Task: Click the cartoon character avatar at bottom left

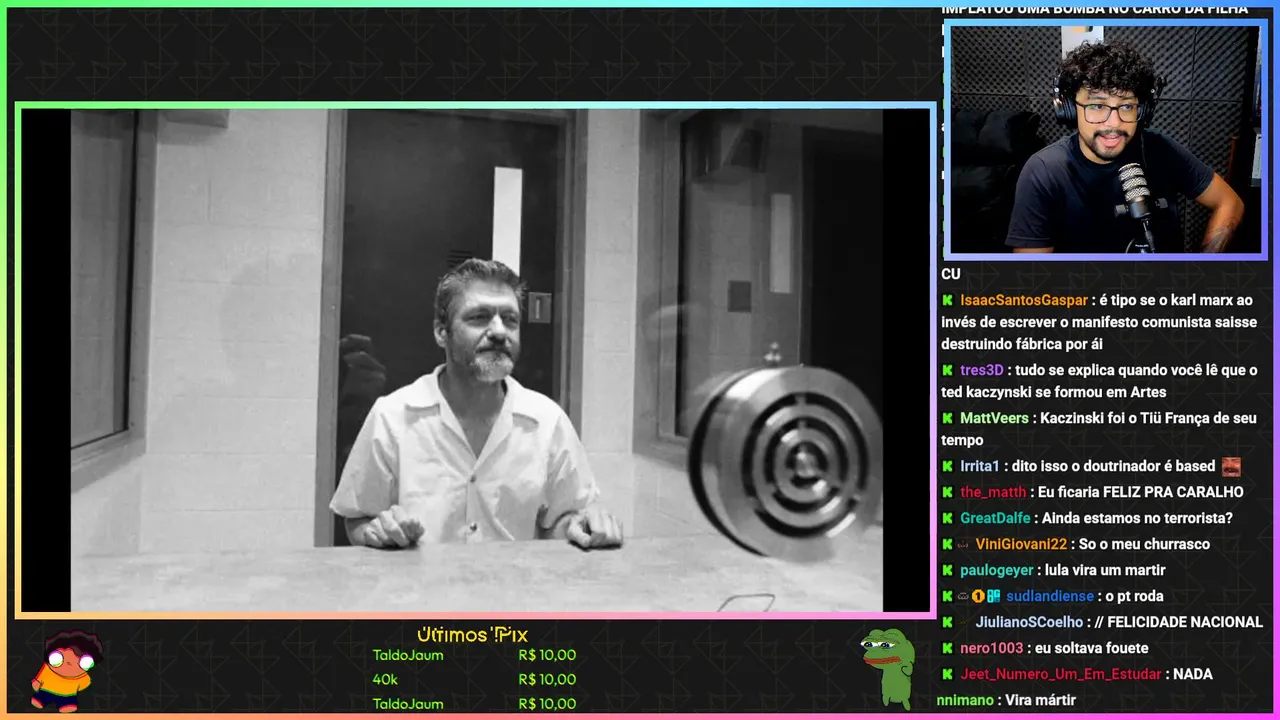Action: (65, 670)
